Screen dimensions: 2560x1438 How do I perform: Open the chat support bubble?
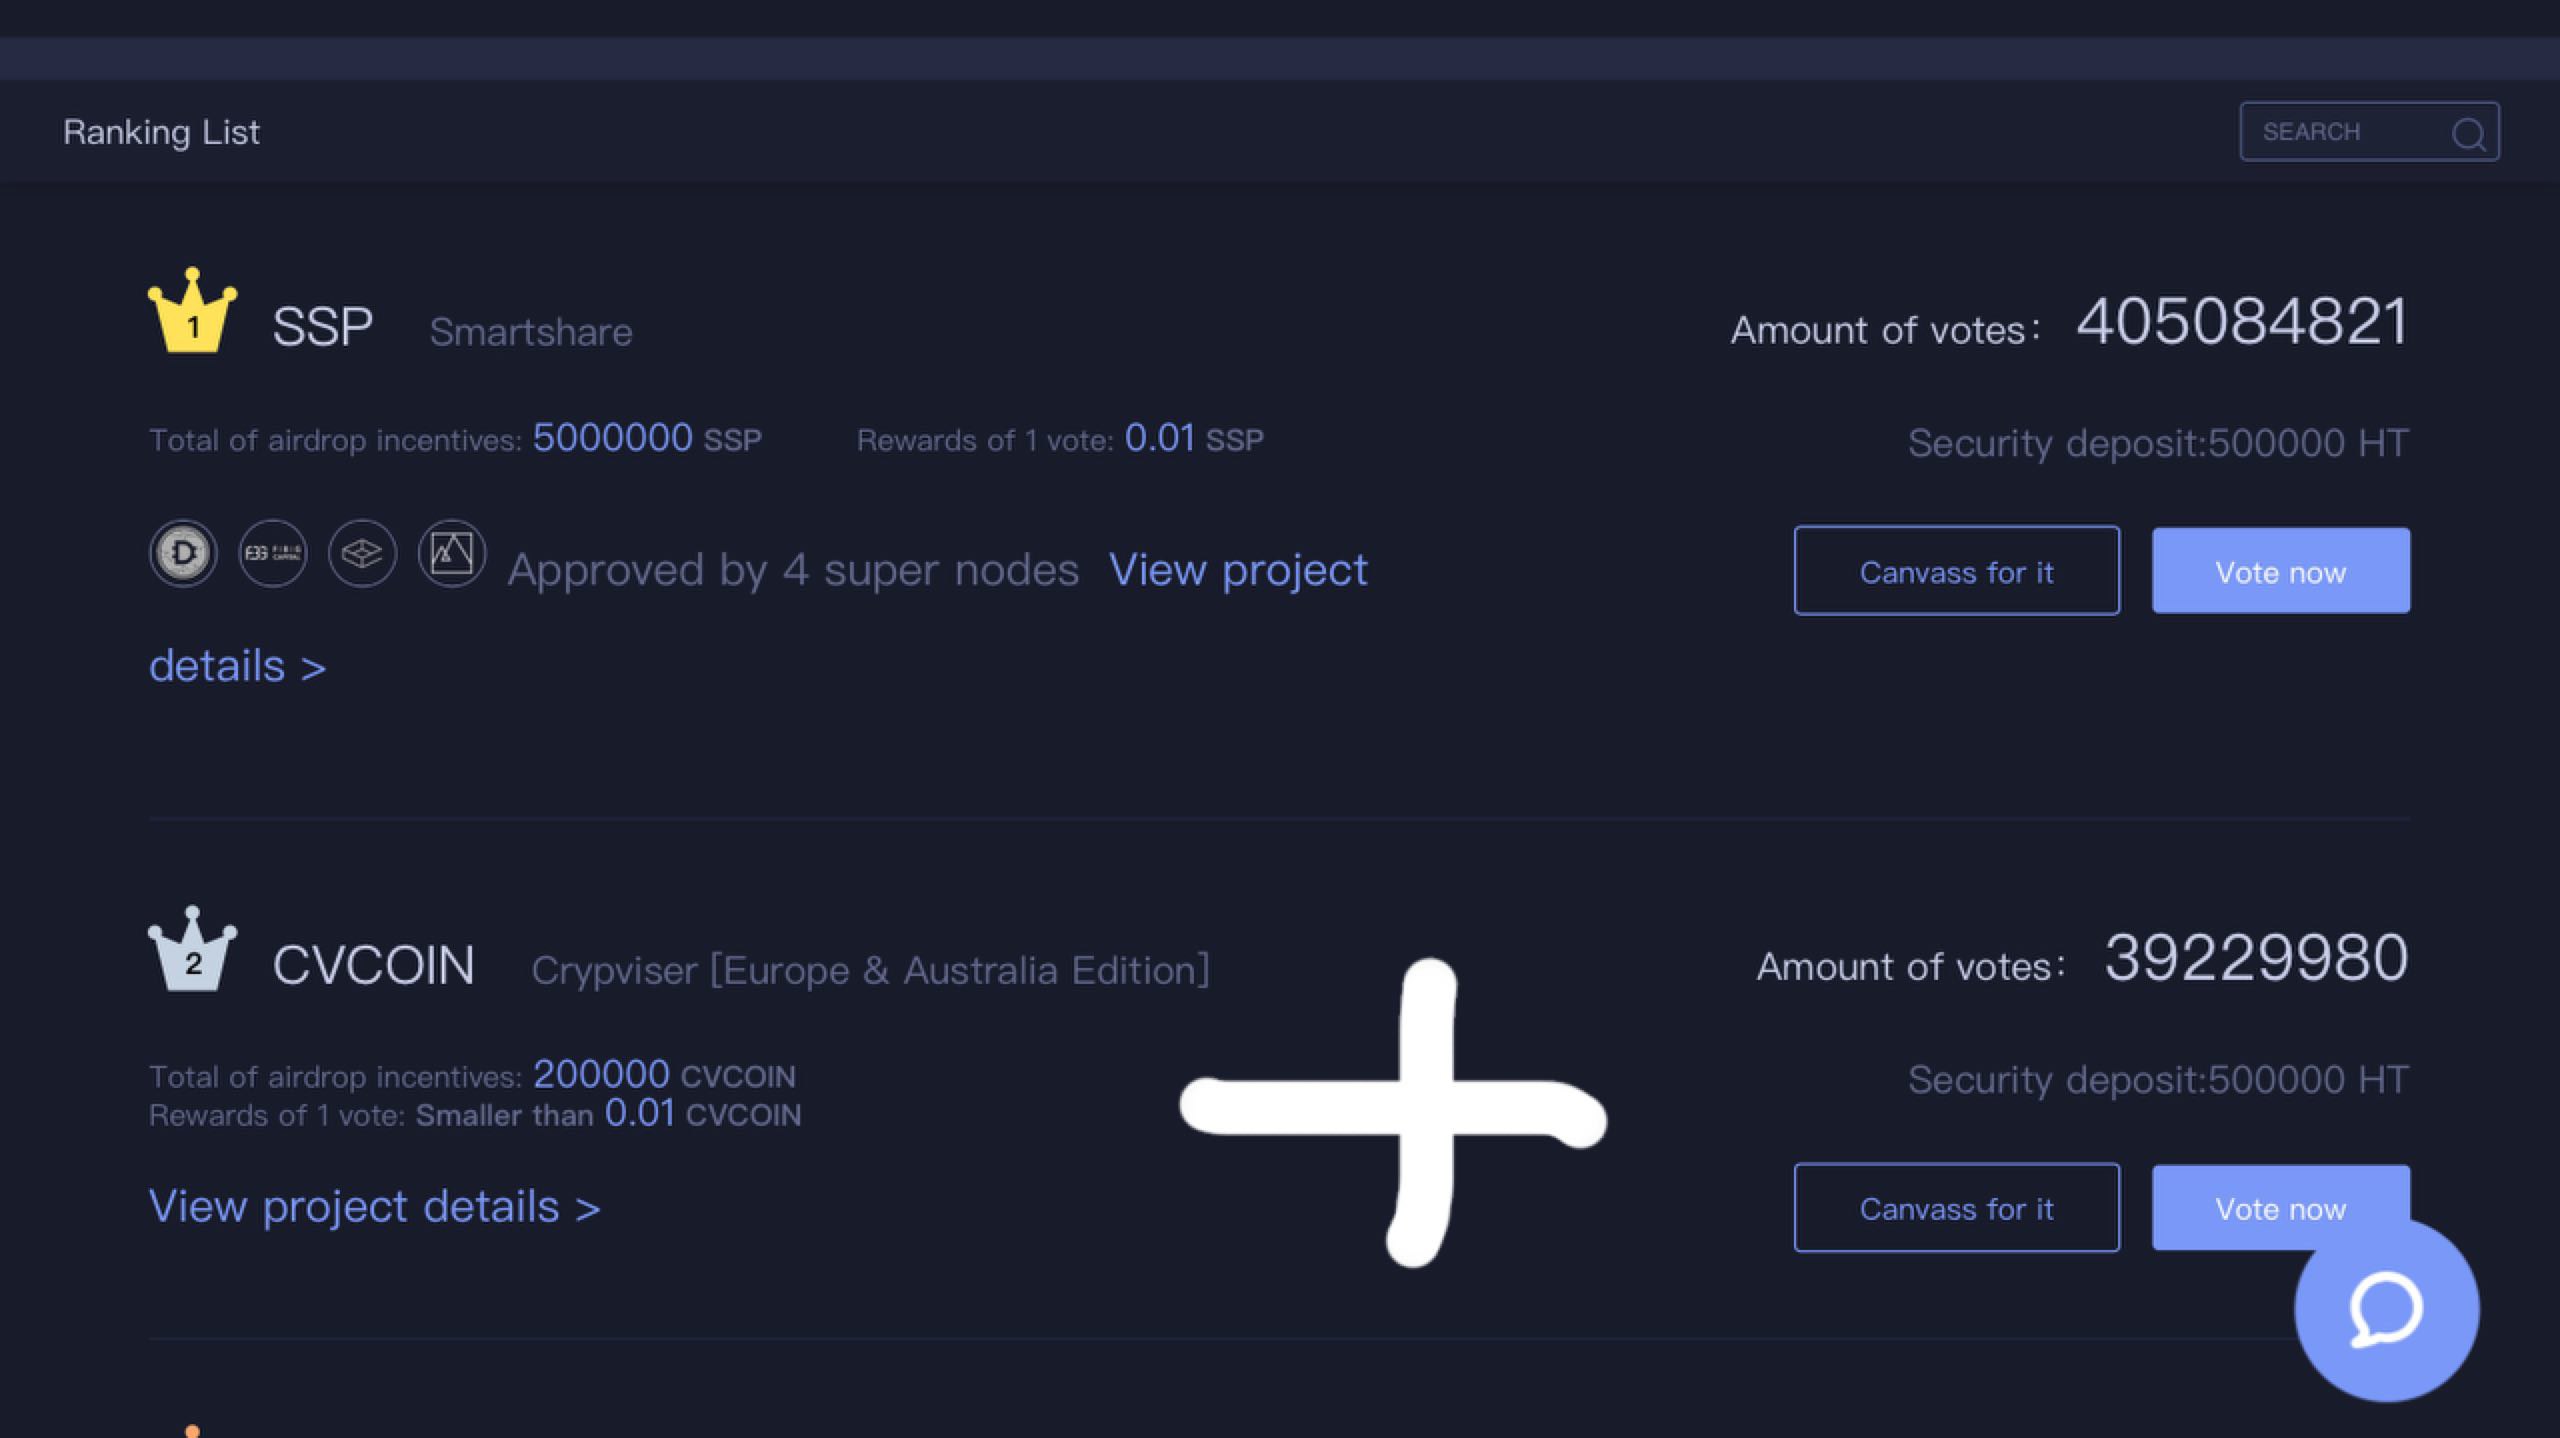coord(2386,1308)
